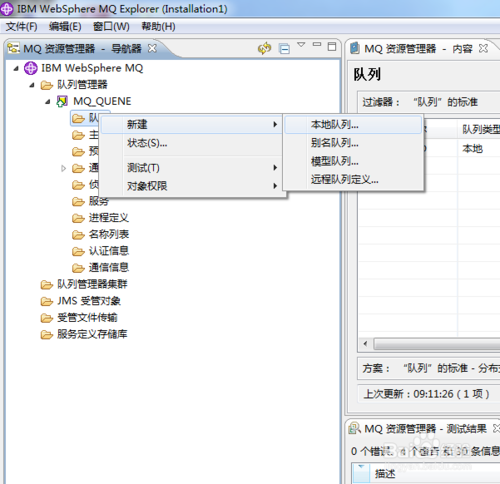Collapse the MQ_QUENE tree node
Image resolution: width=500 pixels, height=484 pixels.
click(x=48, y=101)
